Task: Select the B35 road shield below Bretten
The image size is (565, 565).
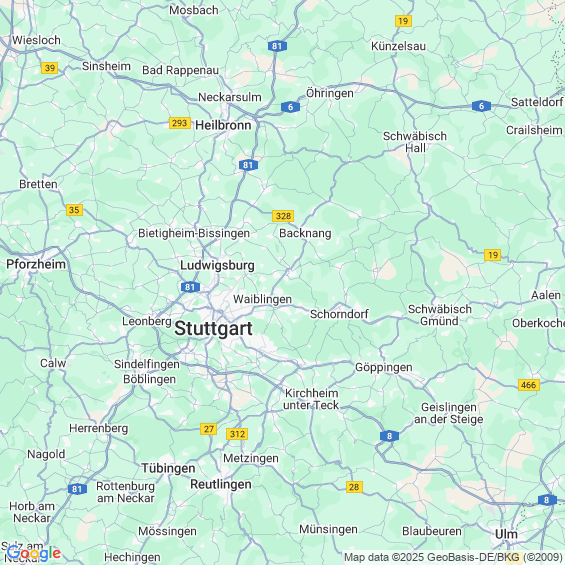Action: (74, 210)
